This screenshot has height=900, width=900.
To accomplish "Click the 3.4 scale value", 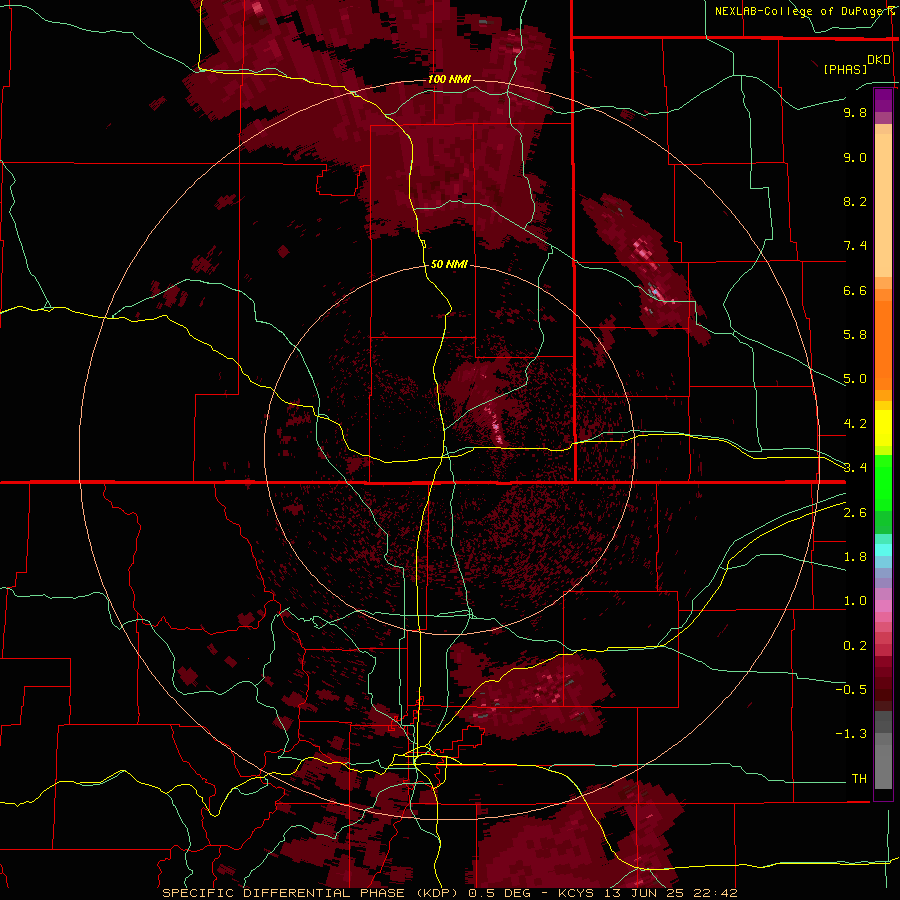I will click(855, 468).
